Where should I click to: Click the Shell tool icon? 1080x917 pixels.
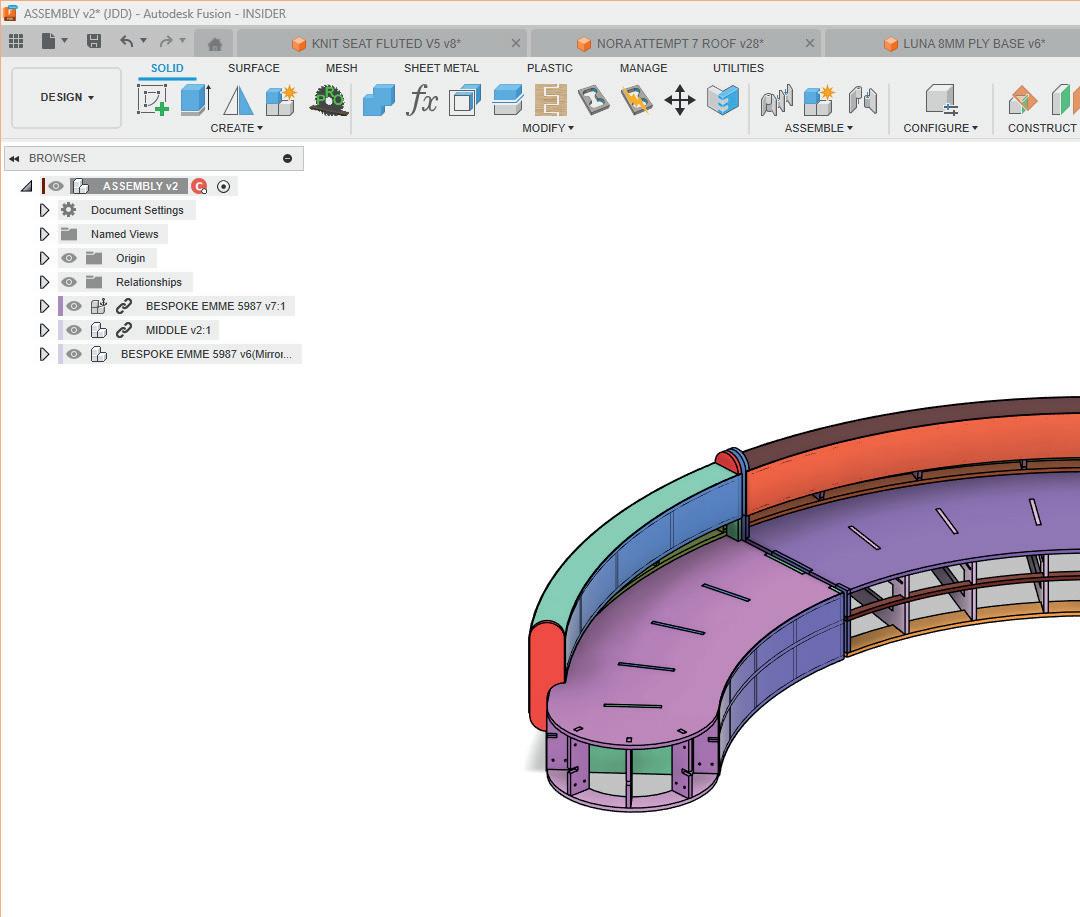click(x=465, y=100)
